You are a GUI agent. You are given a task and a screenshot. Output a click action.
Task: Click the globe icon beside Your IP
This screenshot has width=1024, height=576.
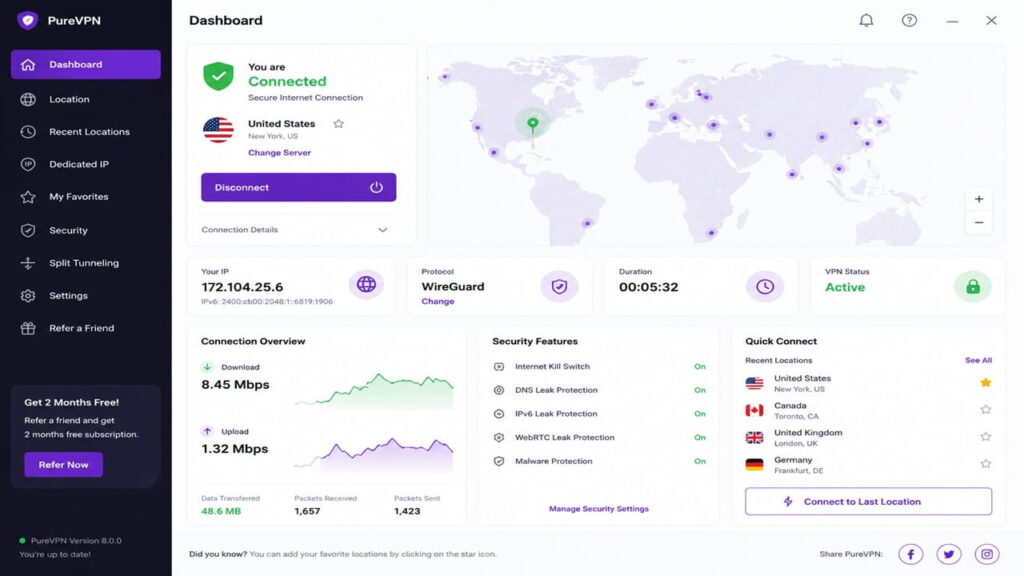tap(366, 285)
